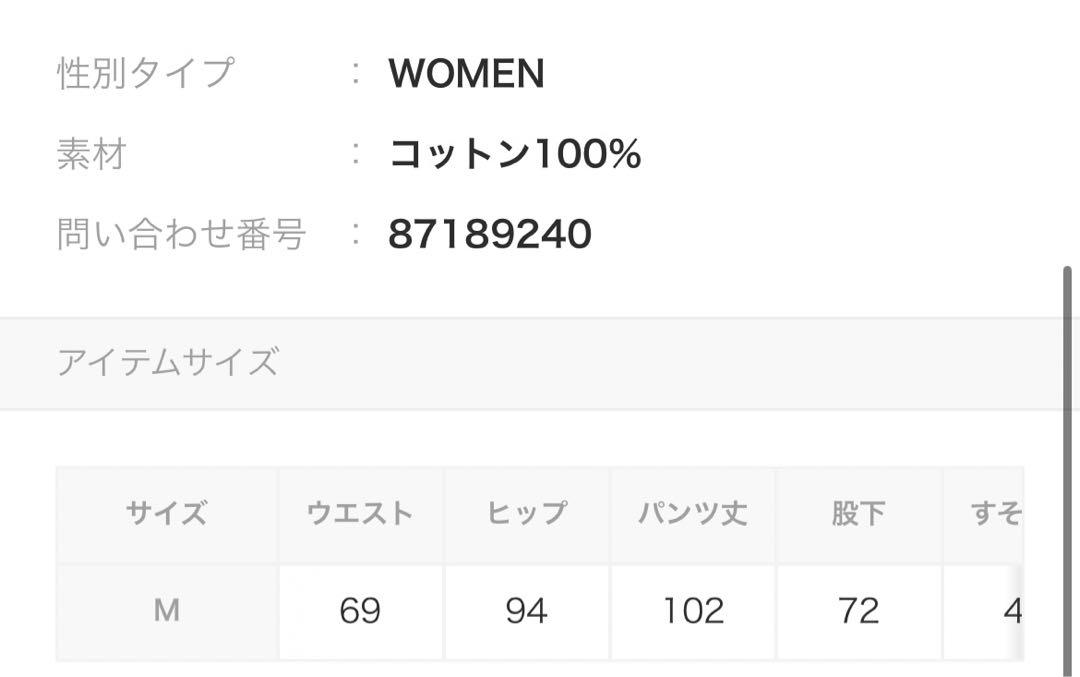Click the vertical scrollbar on the right edge
This screenshot has width=1080, height=677.
click(1067, 470)
